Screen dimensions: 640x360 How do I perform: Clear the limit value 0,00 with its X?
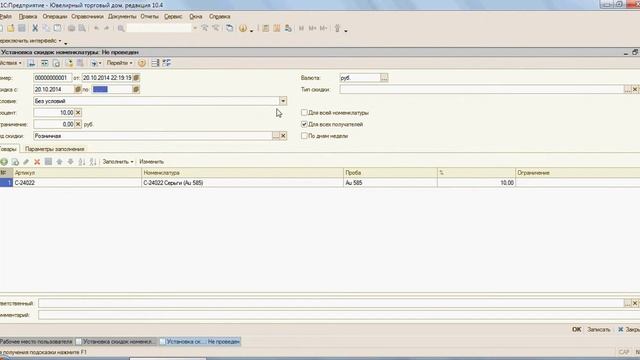pyautogui.click(x=78, y=124)
